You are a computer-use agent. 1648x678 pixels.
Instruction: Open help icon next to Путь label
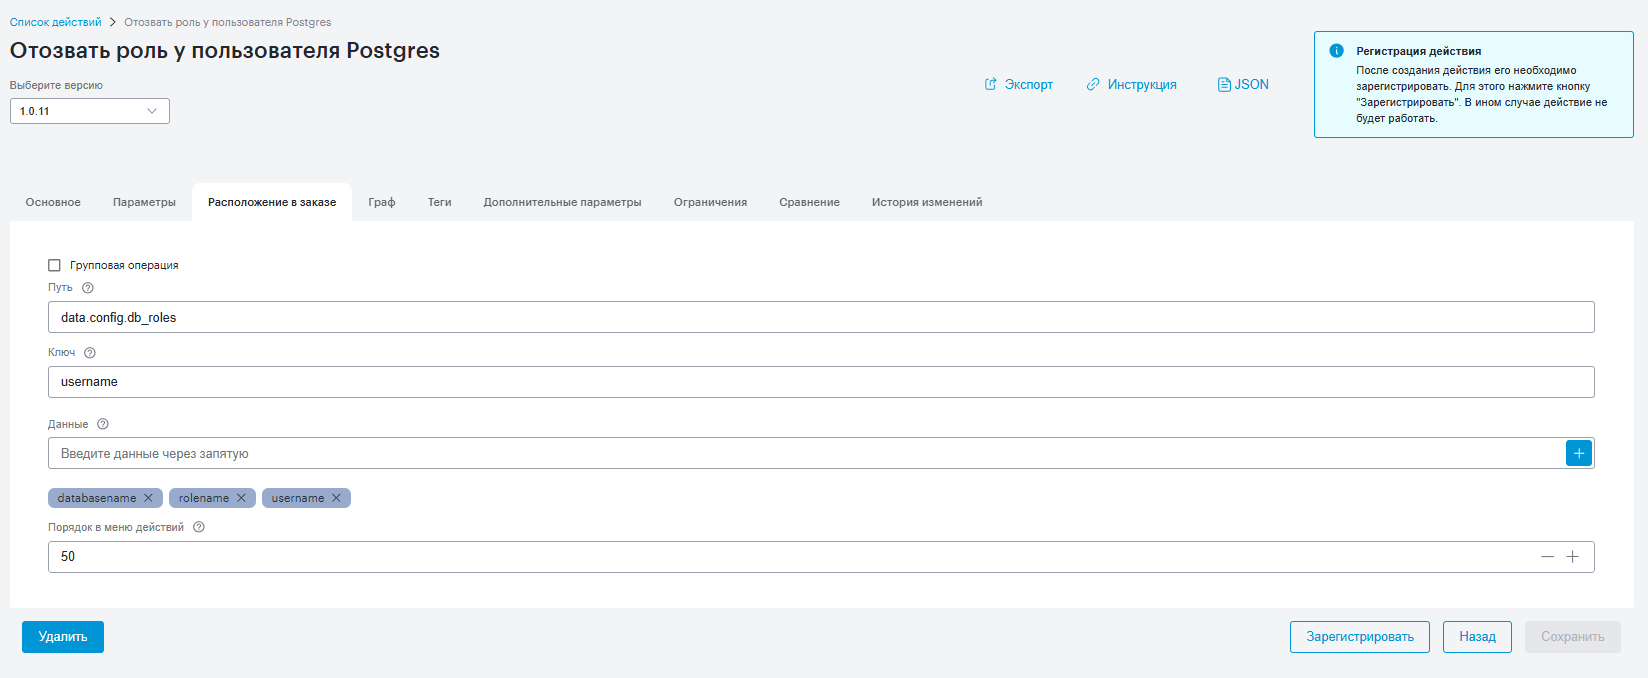tap(88, 288)
